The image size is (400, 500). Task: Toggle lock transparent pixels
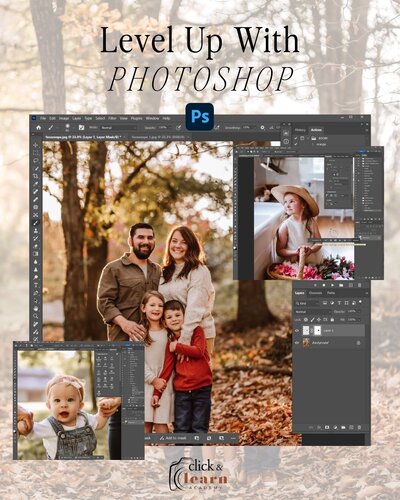coord(306,320)
